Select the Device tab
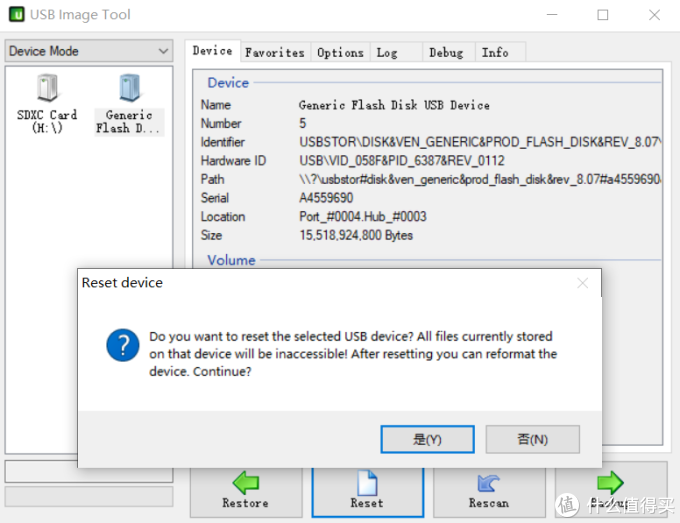The height and width of the screenshot is (523, 680). click(x=212, y=51)
